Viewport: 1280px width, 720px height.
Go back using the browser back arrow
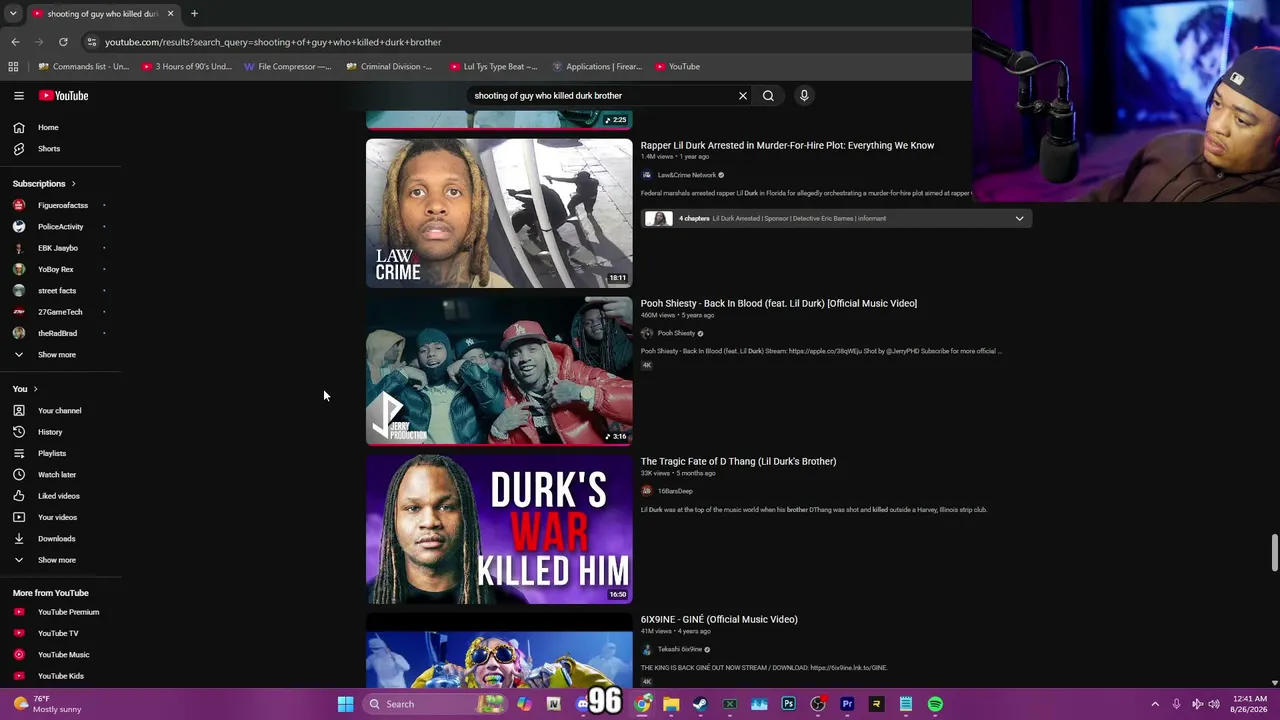[x=15, y=42]
